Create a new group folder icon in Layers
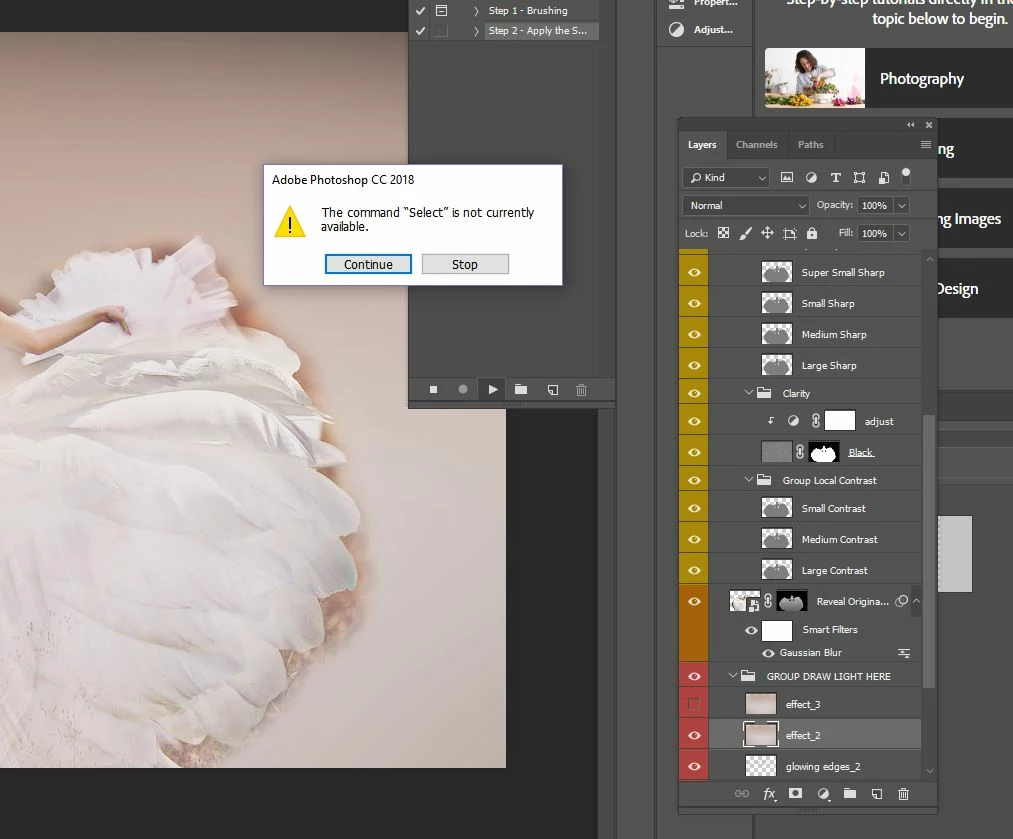 (850, 793)
